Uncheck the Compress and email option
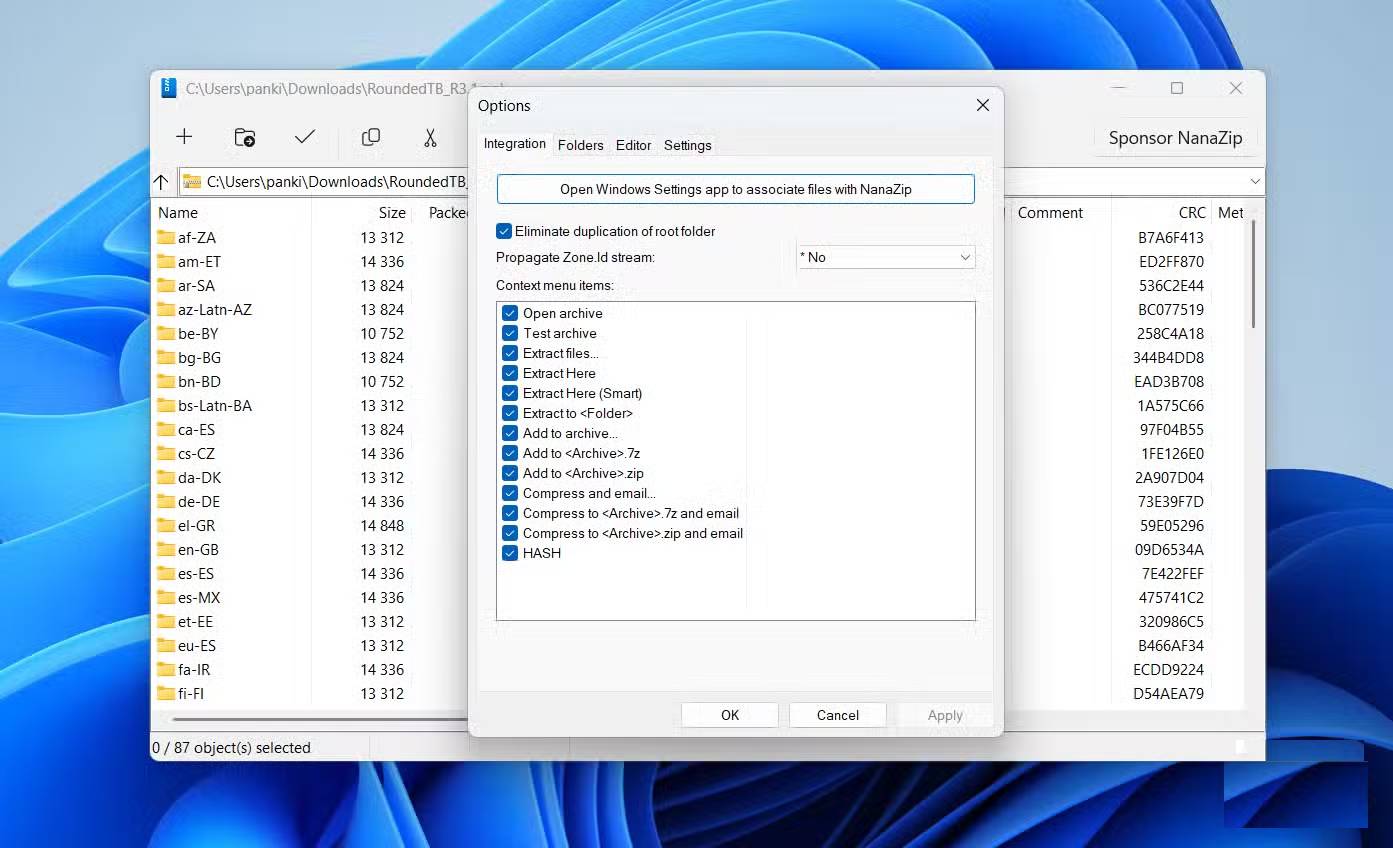The image size is (1393, 848). click(x=510, y=493)
